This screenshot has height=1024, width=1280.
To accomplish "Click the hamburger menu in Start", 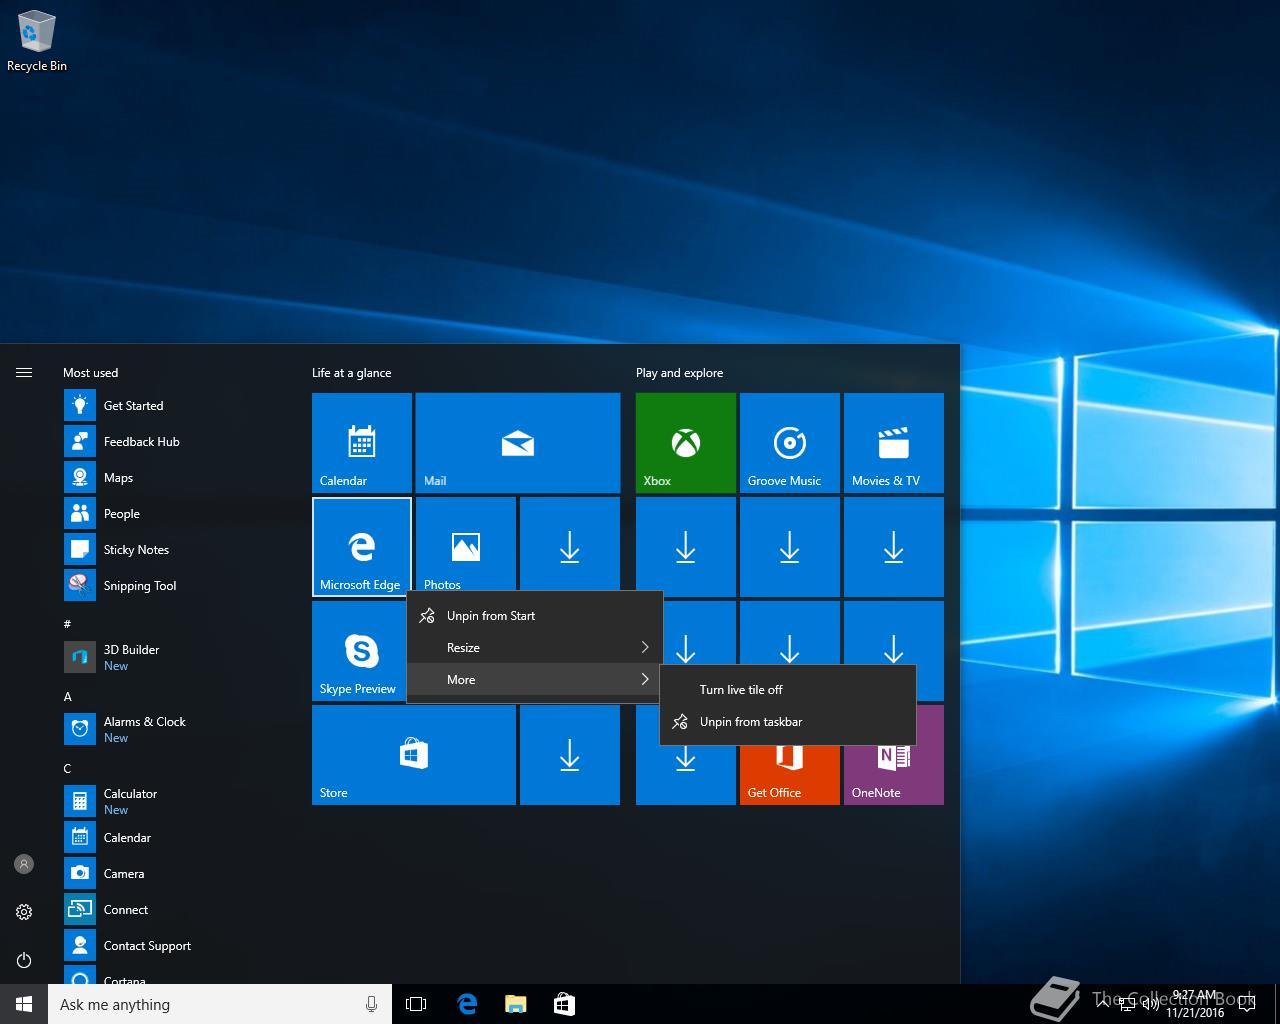I will pos(24,372).
